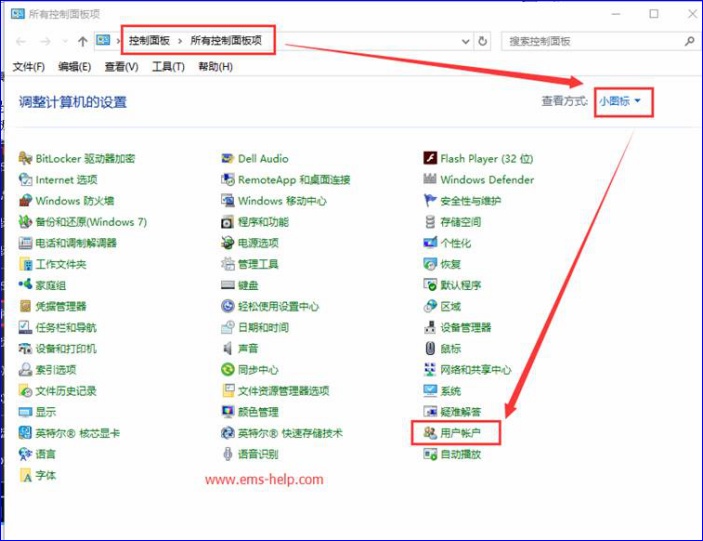Viewport: 703px width, 541px height.
Task: Open the RemoteApp 和桌面连接 icon
Action: click(x=228, y=179)
